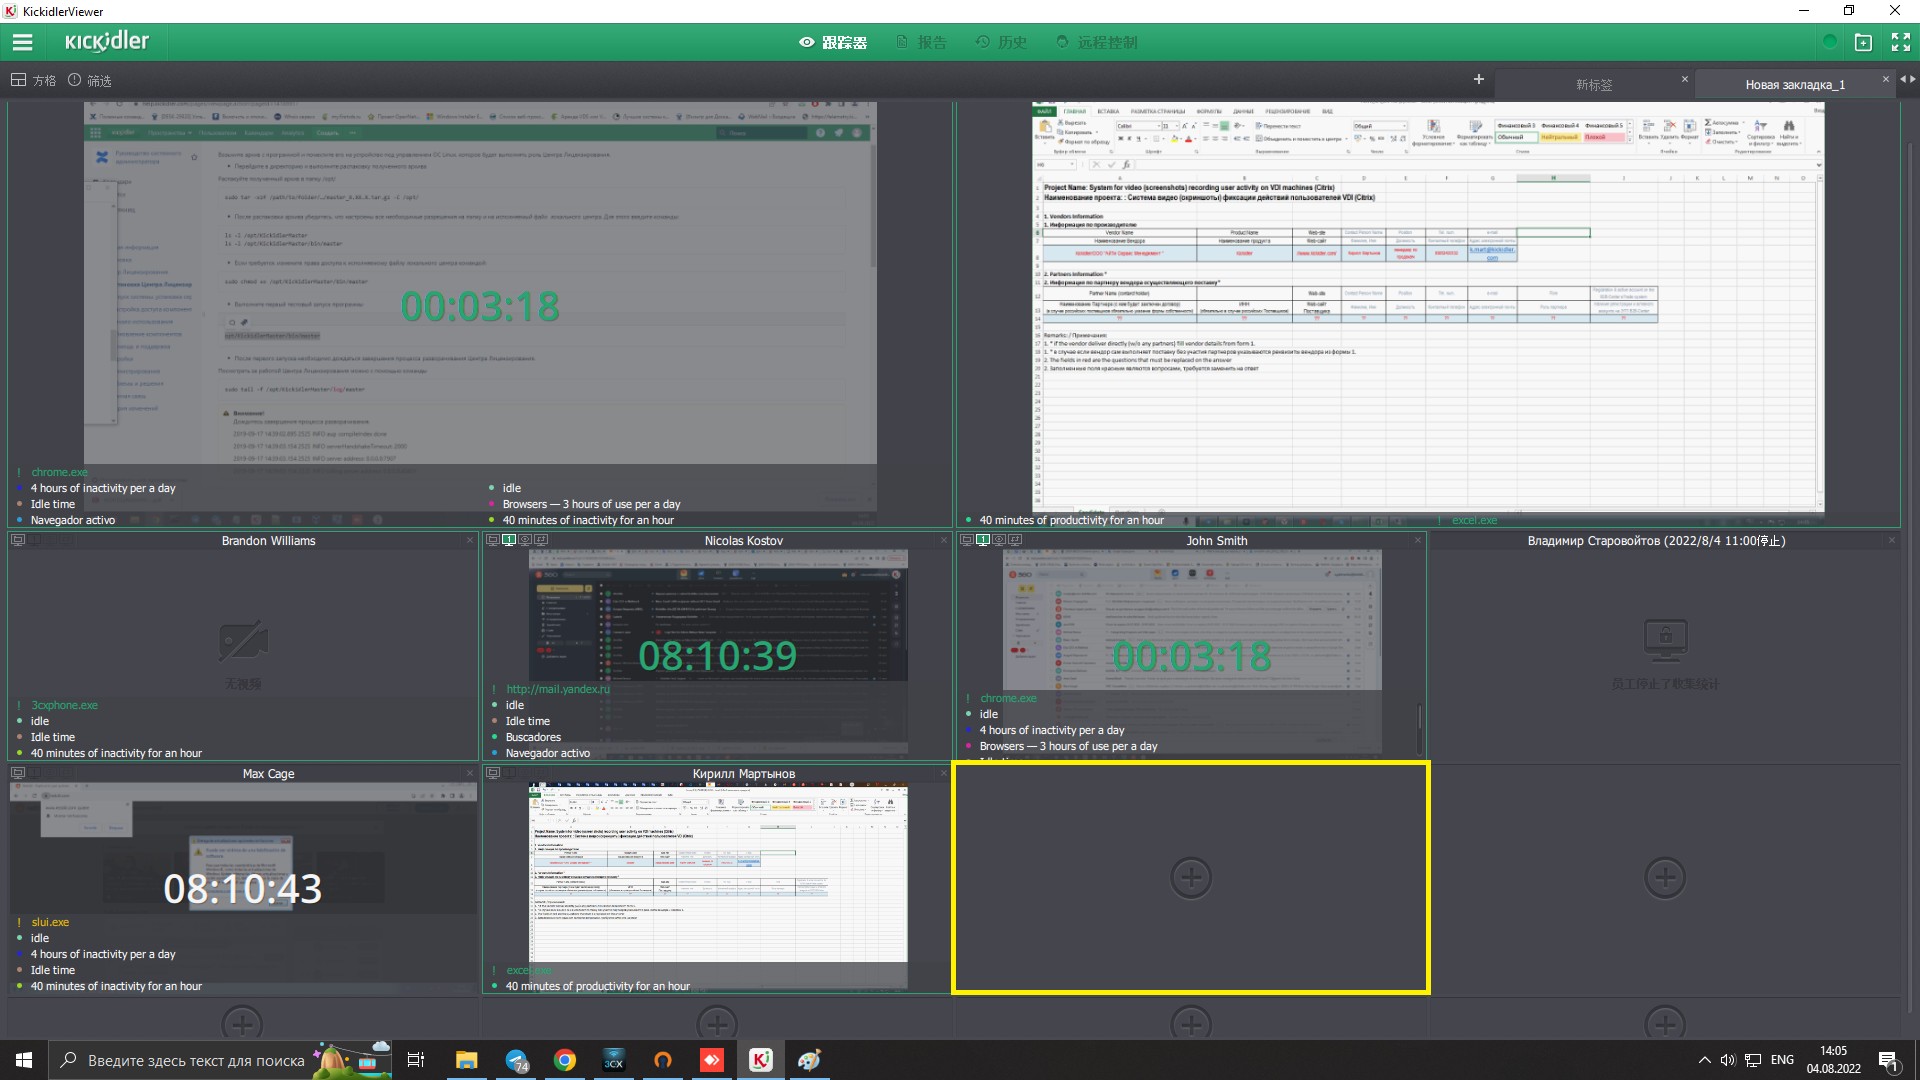Open Kickidler app in Windows taskbar
Viewport: 1920px width, 1080px height.
(760, 1060)
